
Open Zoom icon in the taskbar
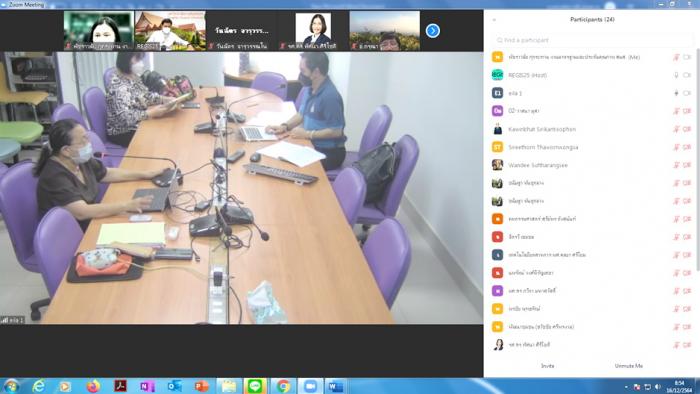pyautogui.click(x=310, y=386)
